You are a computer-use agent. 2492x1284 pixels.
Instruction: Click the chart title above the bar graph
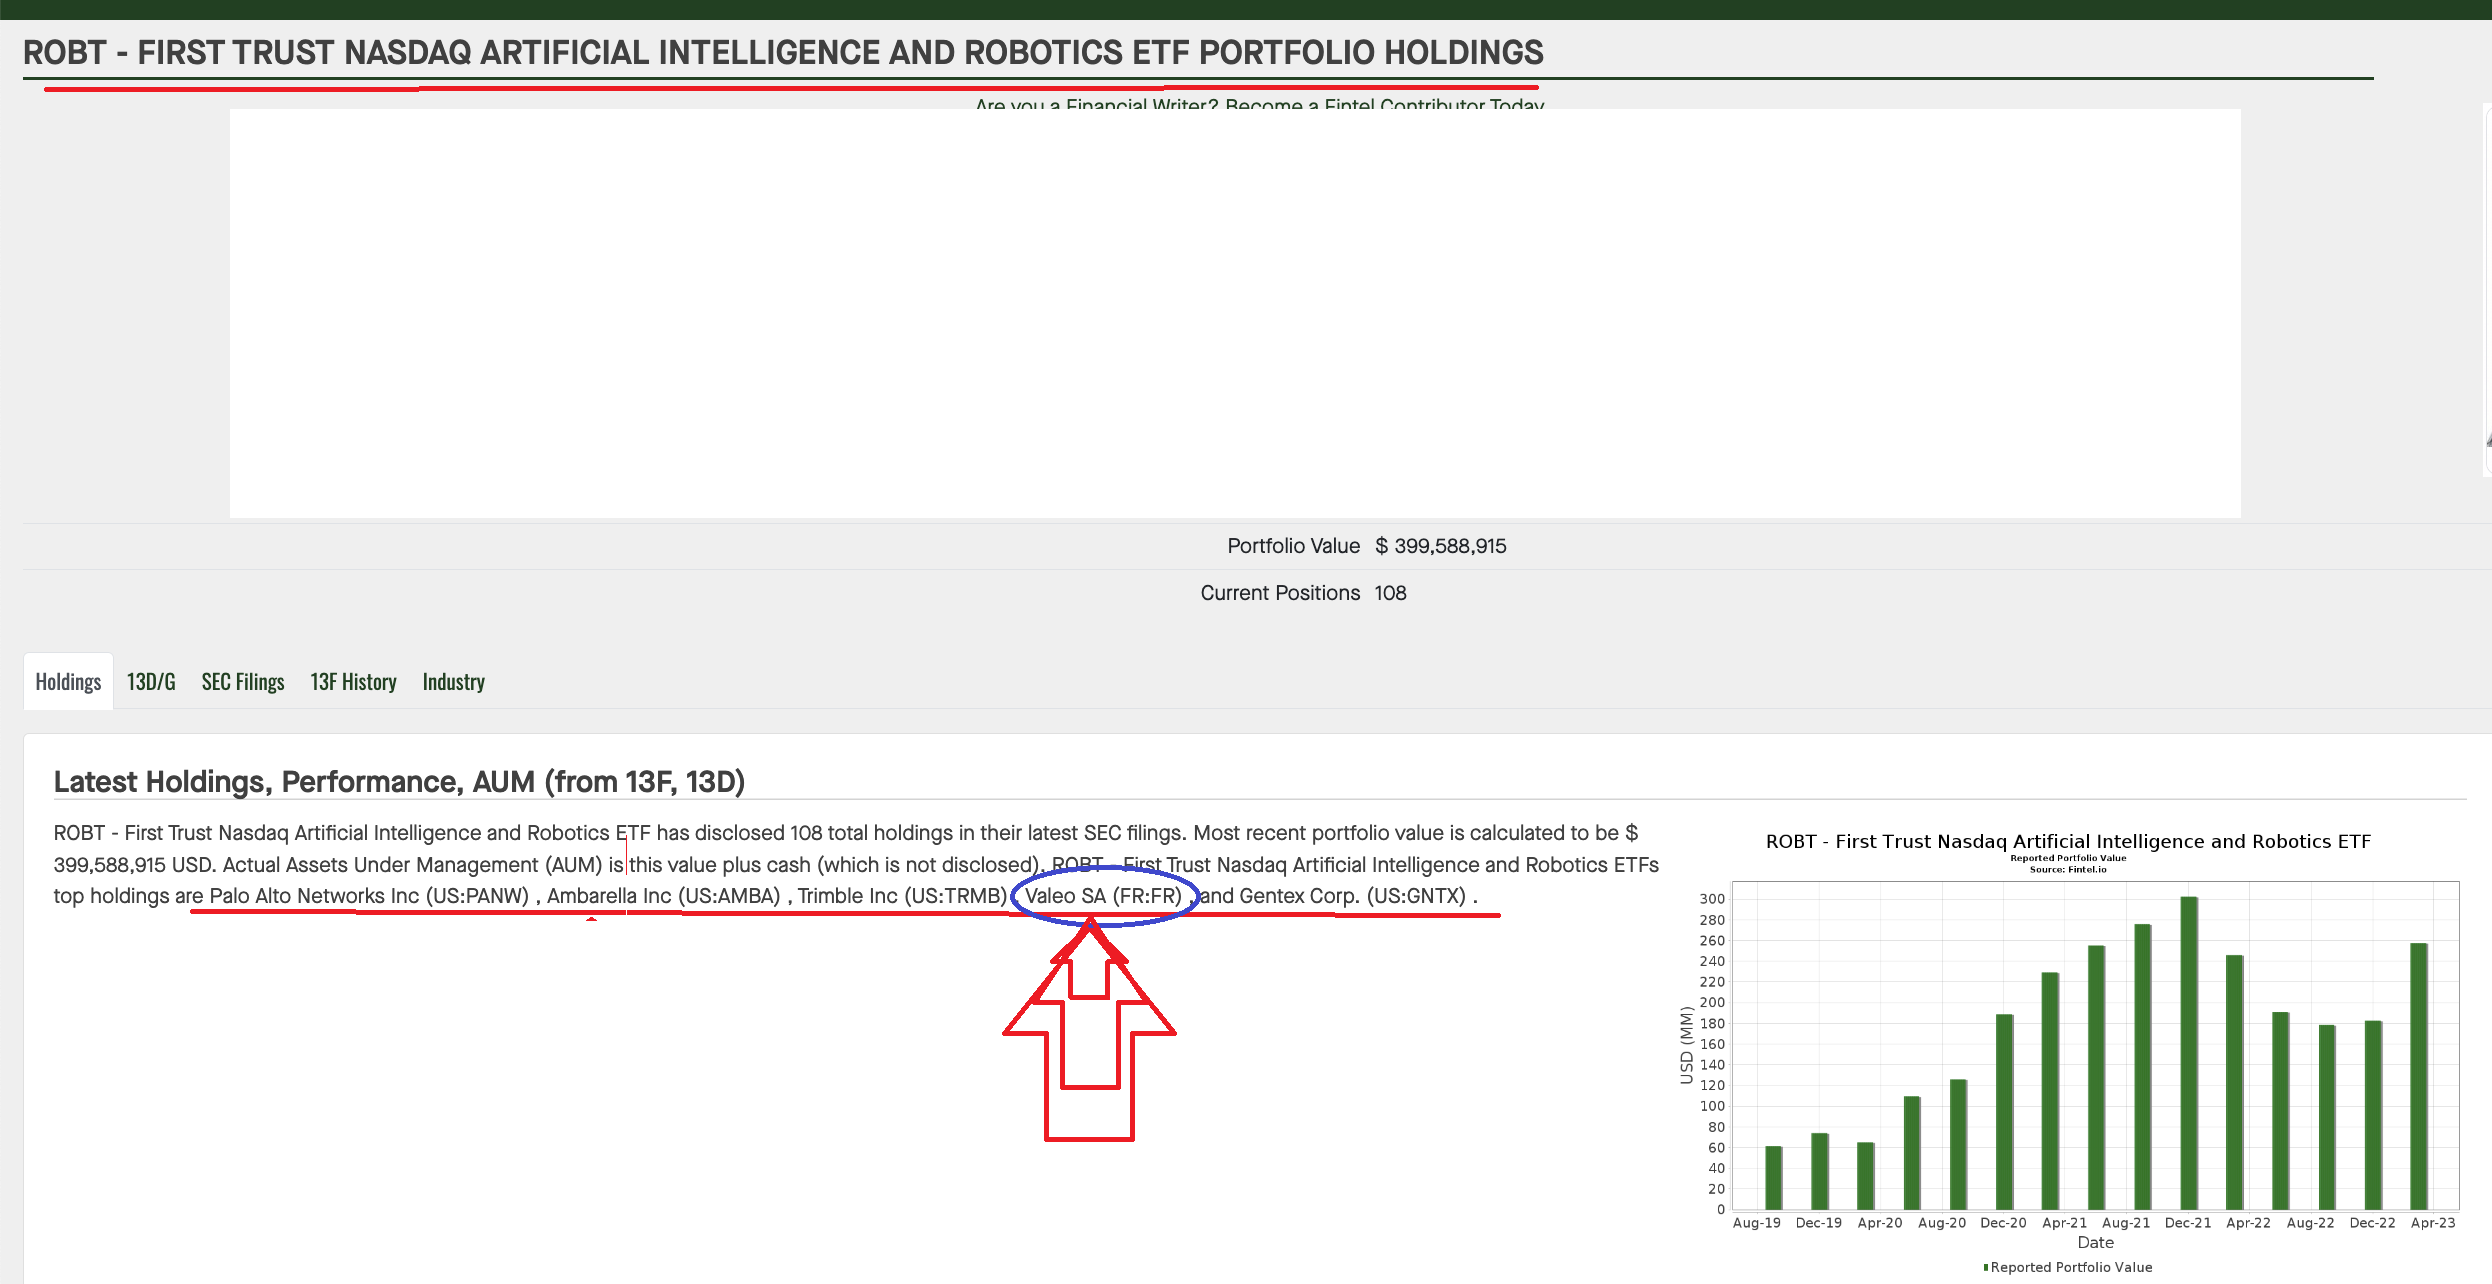[x=2068, y=842]
